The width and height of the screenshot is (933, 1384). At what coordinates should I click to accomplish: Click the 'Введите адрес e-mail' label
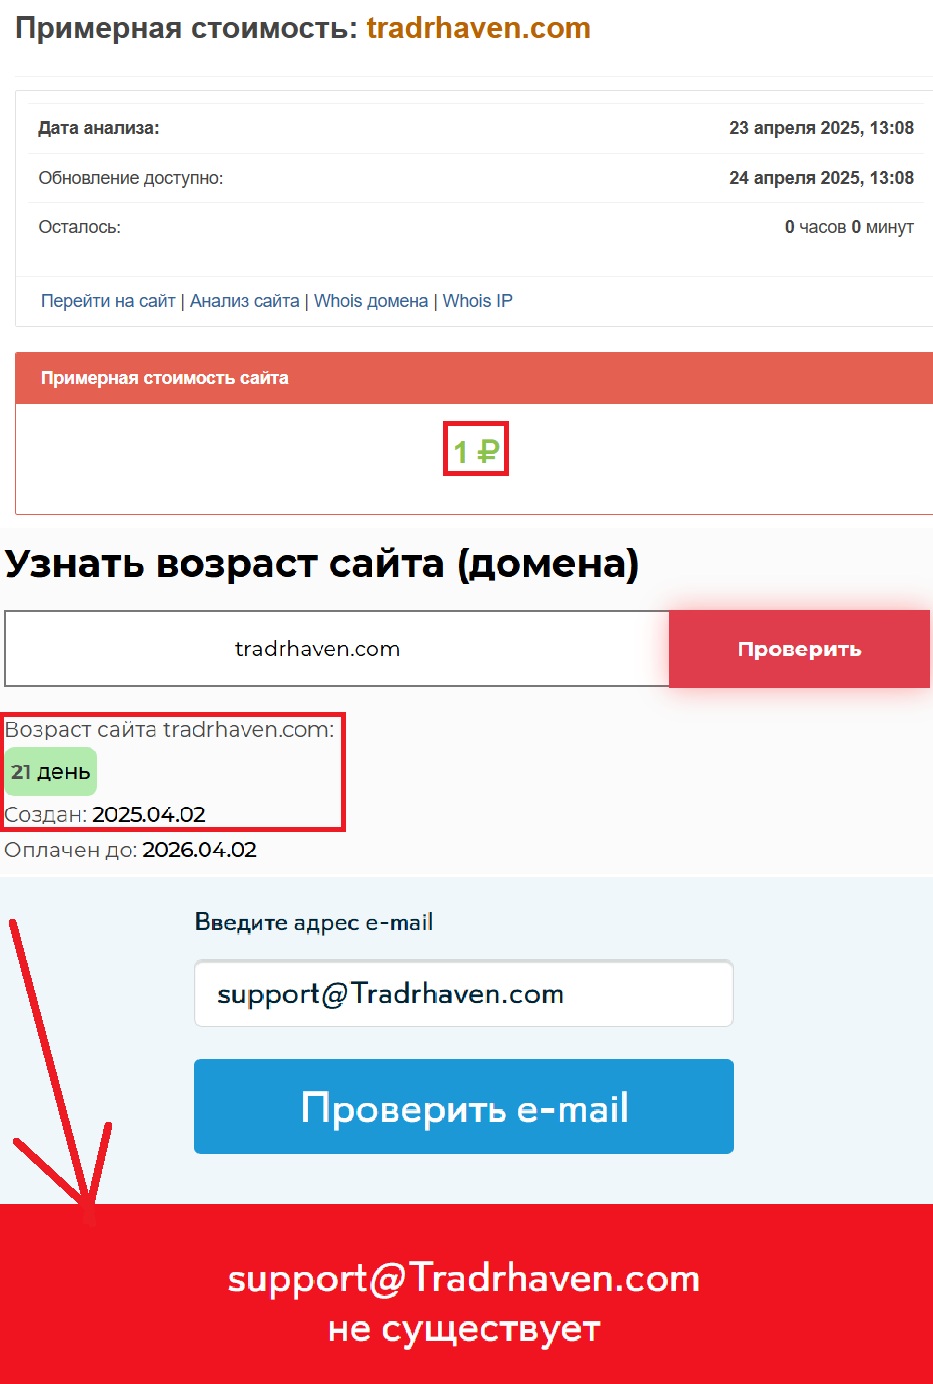click(314, 922)
